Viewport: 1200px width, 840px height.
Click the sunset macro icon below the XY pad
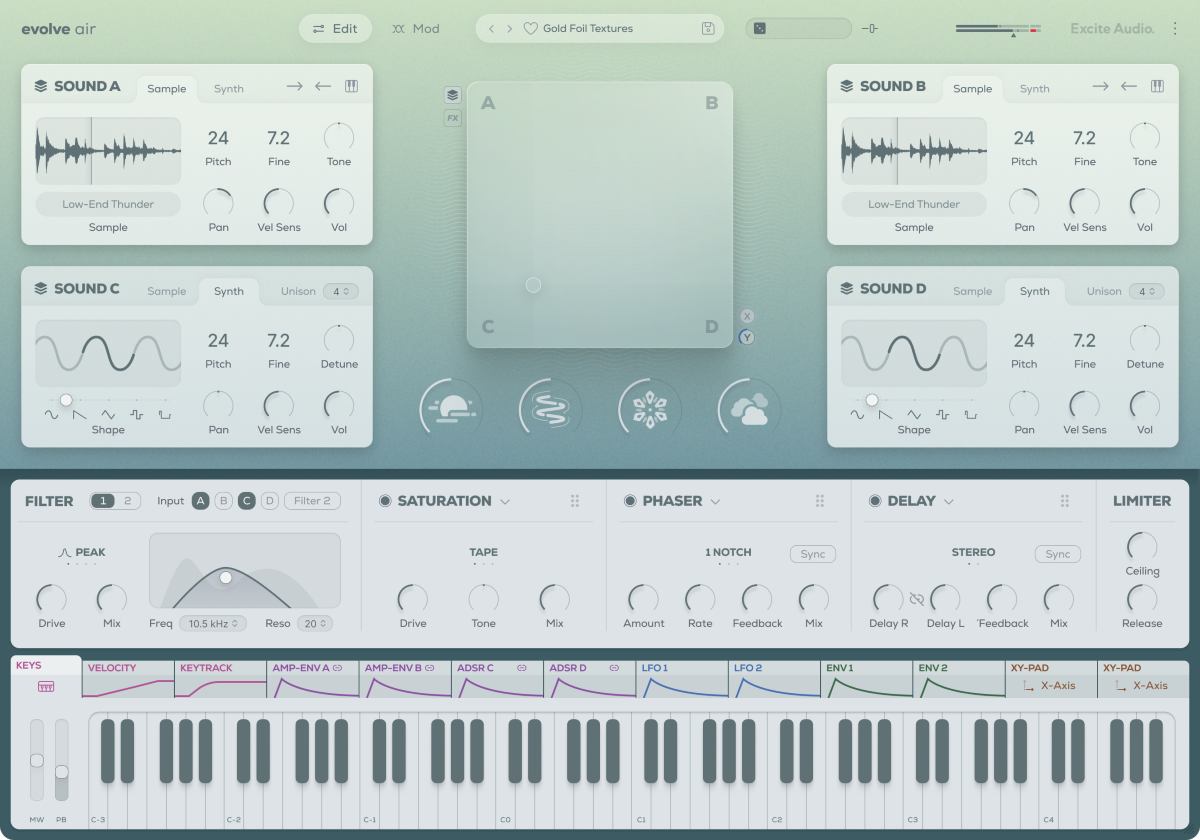click(450, 408)
